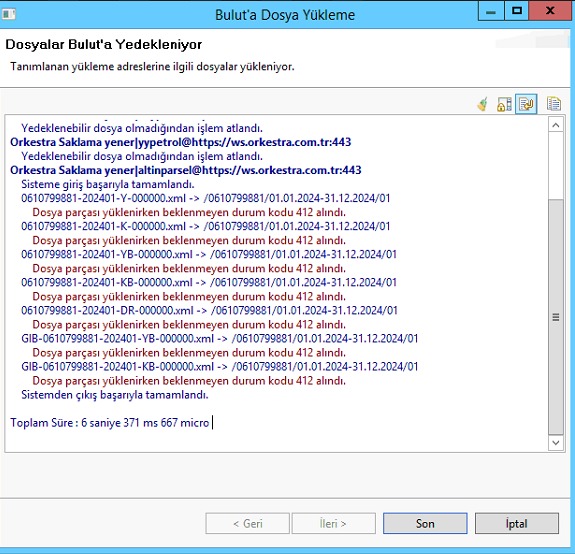The width and height of the screenshot is (575, 554).
Task: Click the yypetrol Orkestra Saklama header line
Action: [x=180, y=142]
